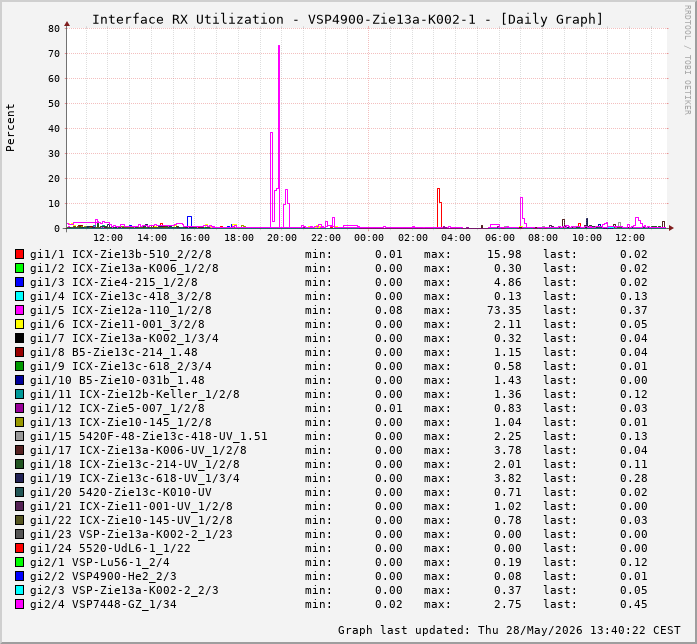Viewport: 697px width, 644px height.
Task: Select legend label gi1/23 VSP-Zie13a-K002-2_1/23
Action: click(x=131, y=534)
